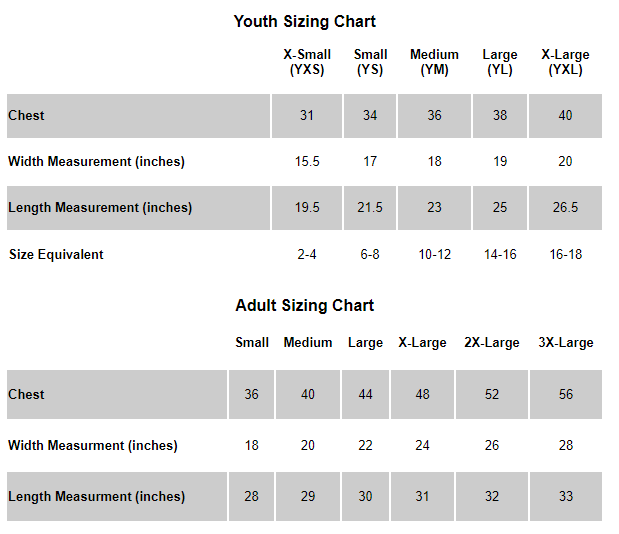Select the adult 2X-Large column header
The image size is (619, 534).
click(491, 343)
